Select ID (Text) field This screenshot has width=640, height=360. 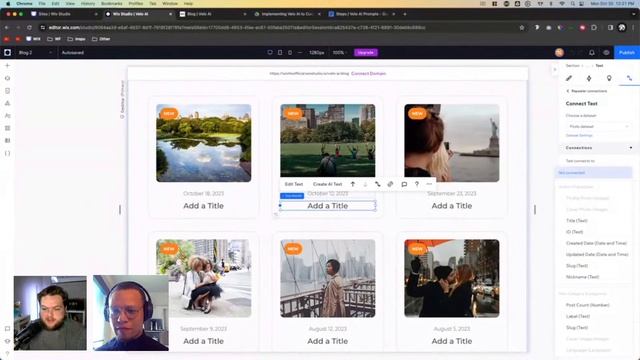coord(574,232)
